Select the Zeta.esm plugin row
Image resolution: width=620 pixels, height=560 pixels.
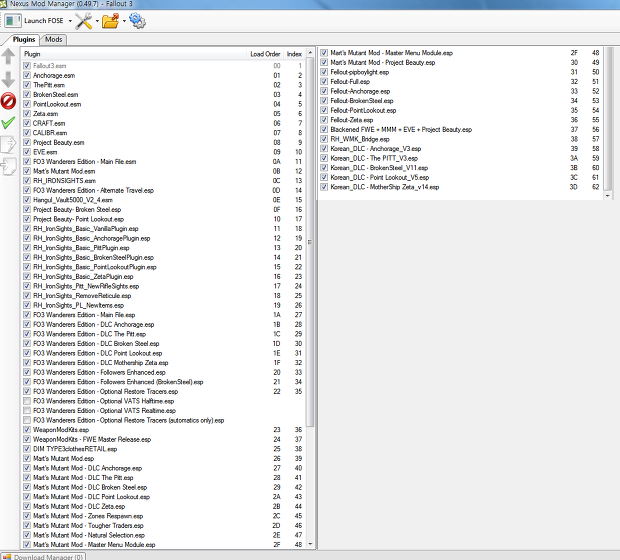tap(163, 114)
